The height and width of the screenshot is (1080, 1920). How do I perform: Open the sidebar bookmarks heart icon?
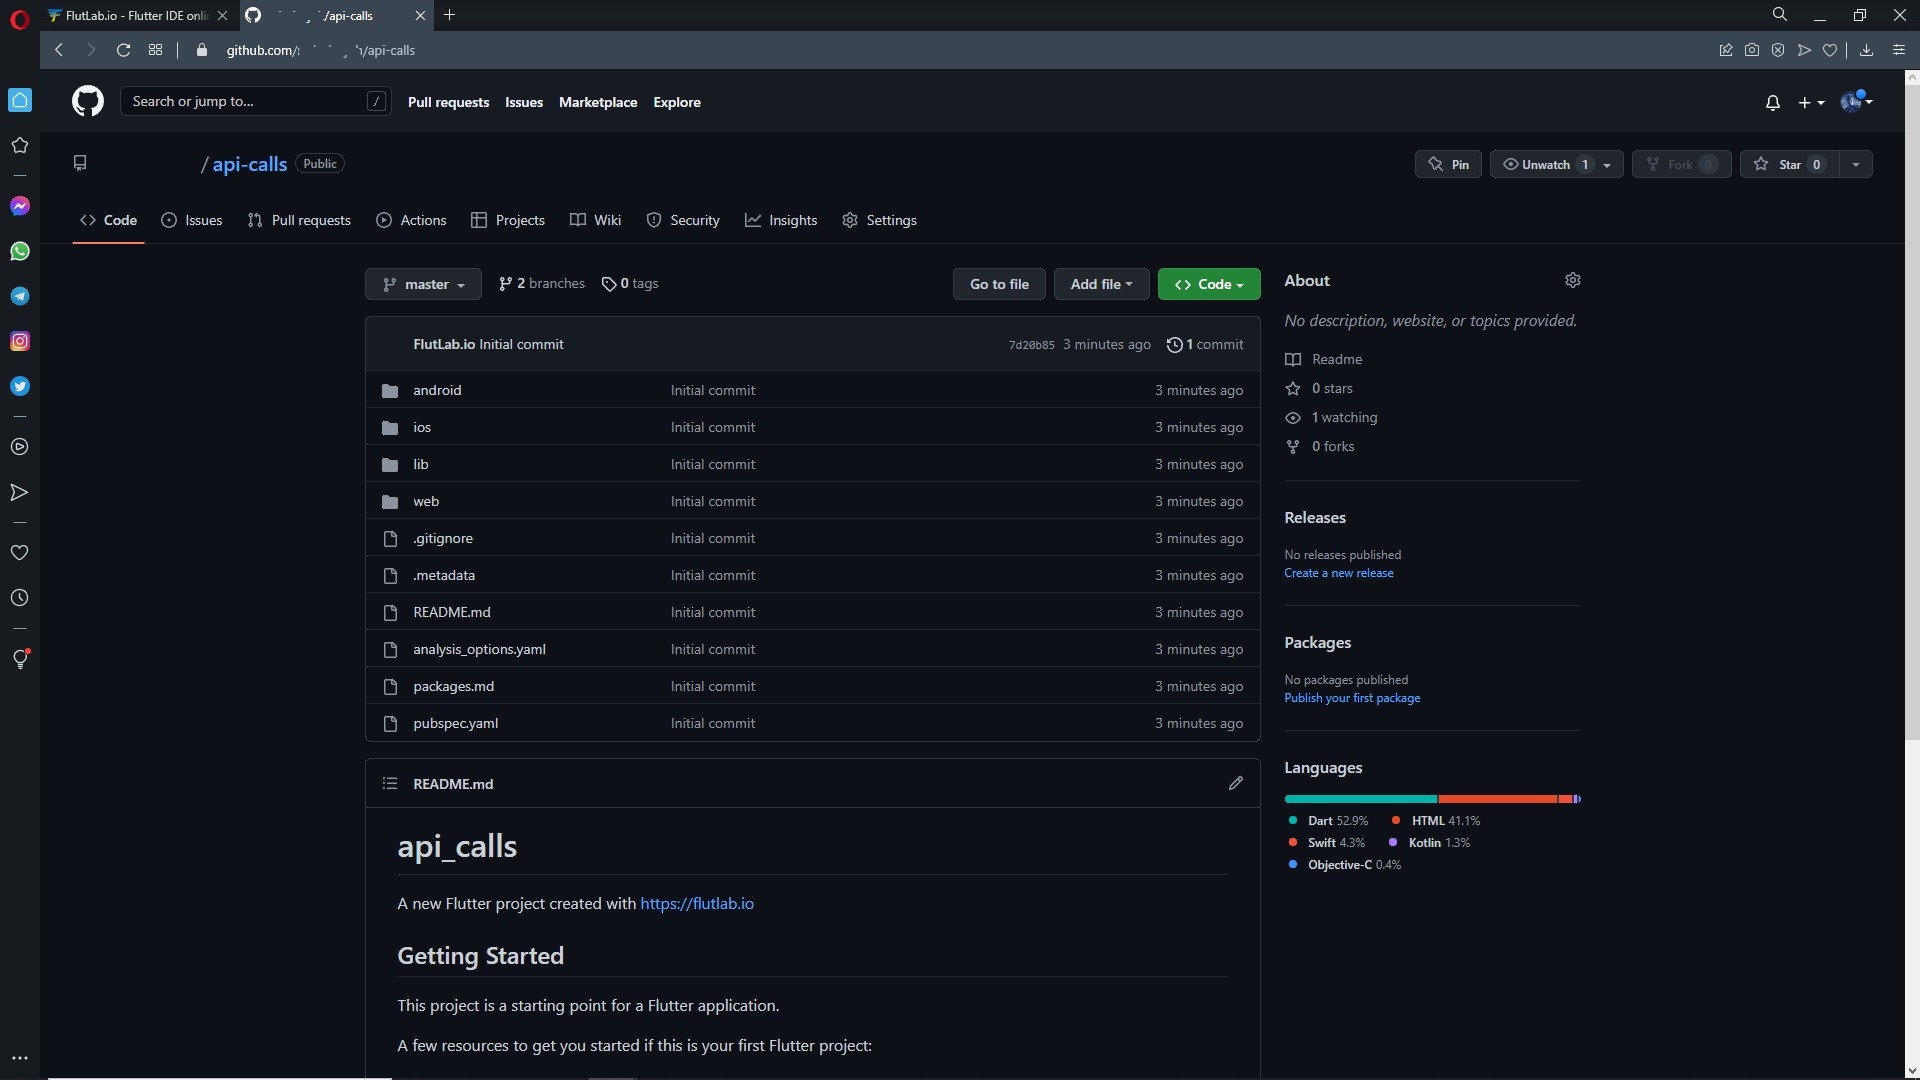20,553
